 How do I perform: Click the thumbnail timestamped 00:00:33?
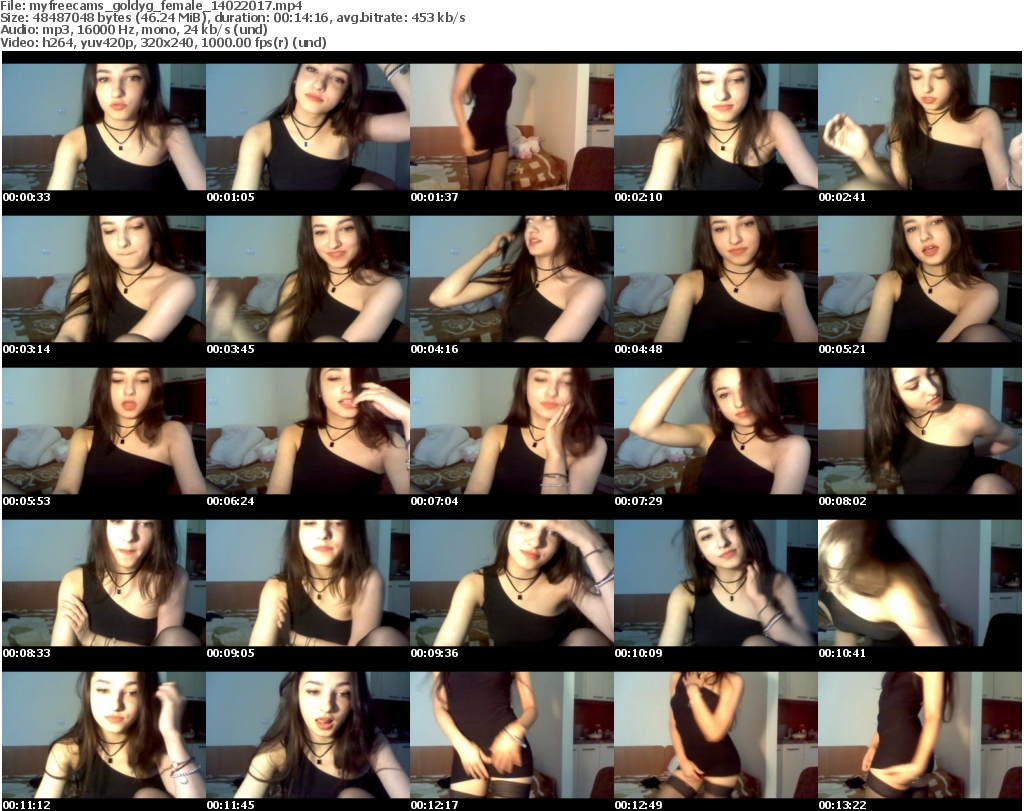click(x=104, y=127)
